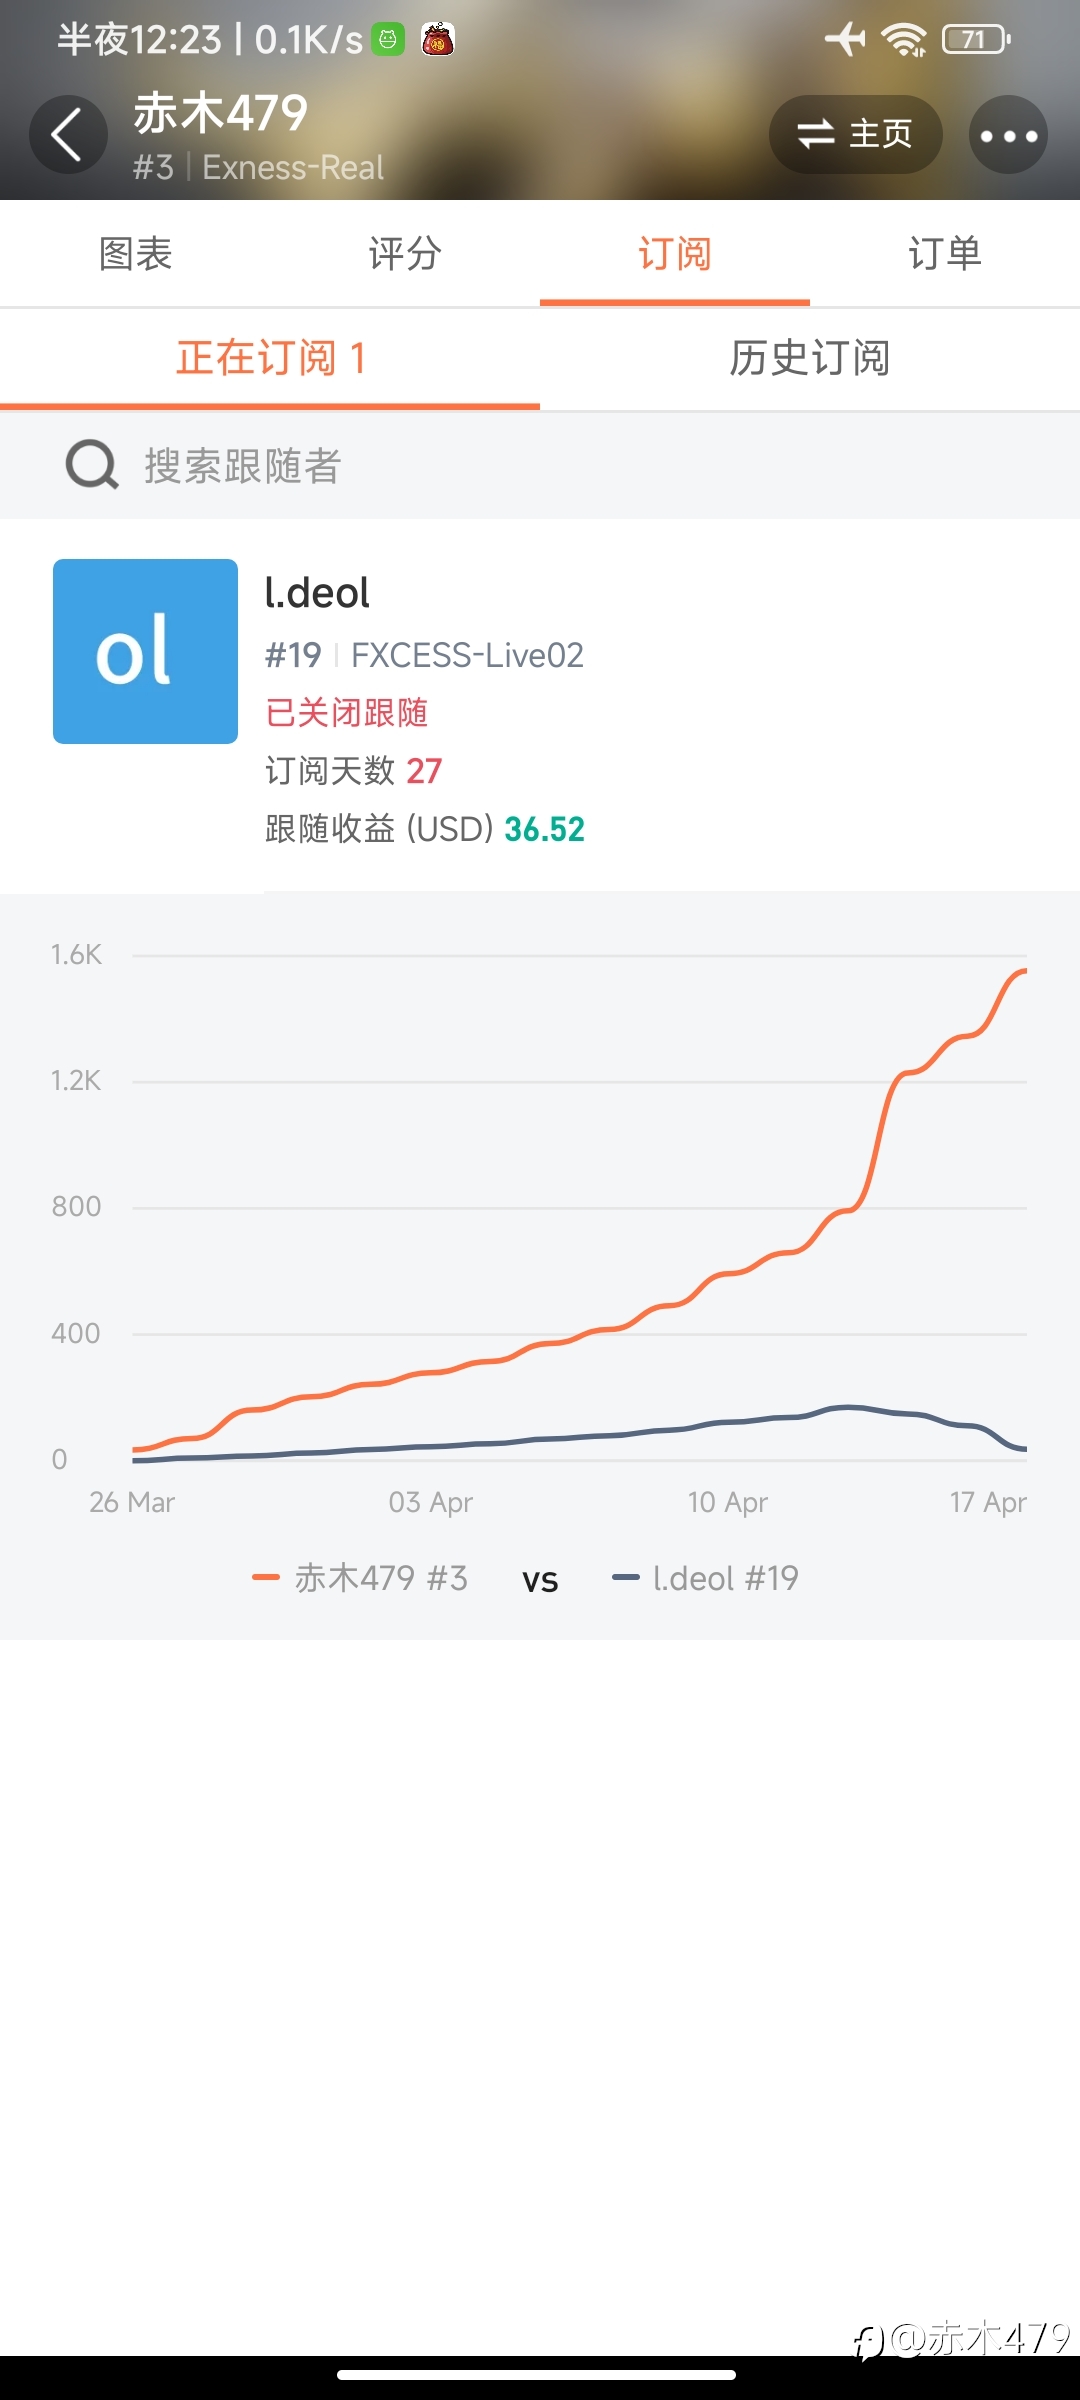Switch to the 图表 tab

coord(135,254)
